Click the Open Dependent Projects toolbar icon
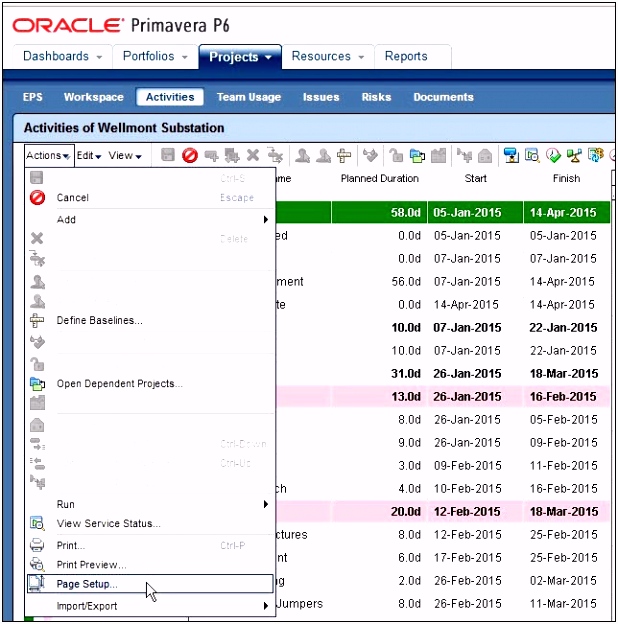This screenshot has height=624, width=618. point(417,155)
